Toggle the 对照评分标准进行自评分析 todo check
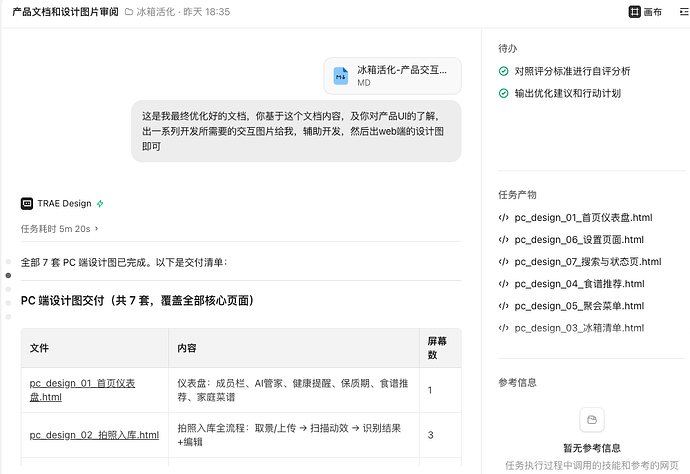Screen dimensions: 690x474 click(503, 71)
